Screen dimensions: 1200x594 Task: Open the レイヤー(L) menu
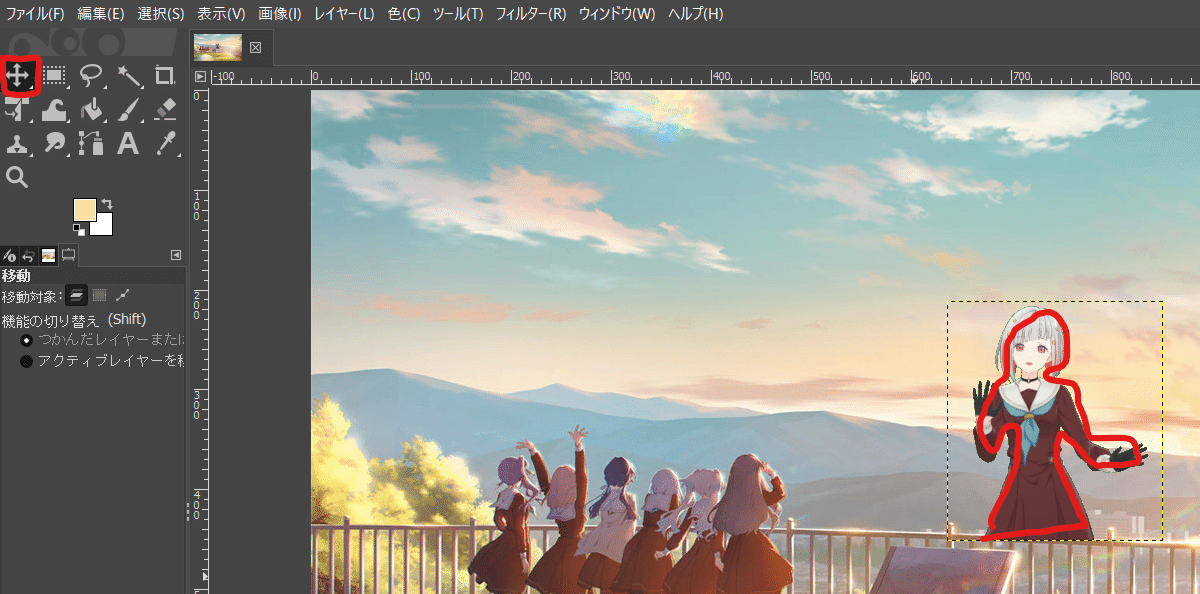(344, 14)
